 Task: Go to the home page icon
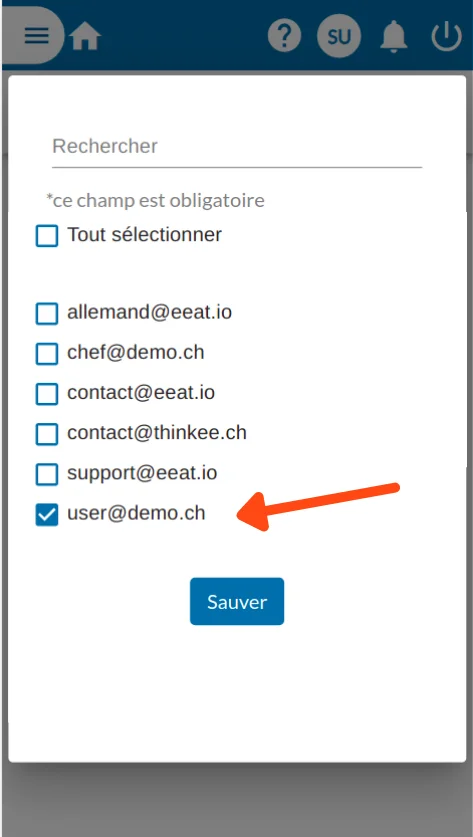[x=85, y=36]
